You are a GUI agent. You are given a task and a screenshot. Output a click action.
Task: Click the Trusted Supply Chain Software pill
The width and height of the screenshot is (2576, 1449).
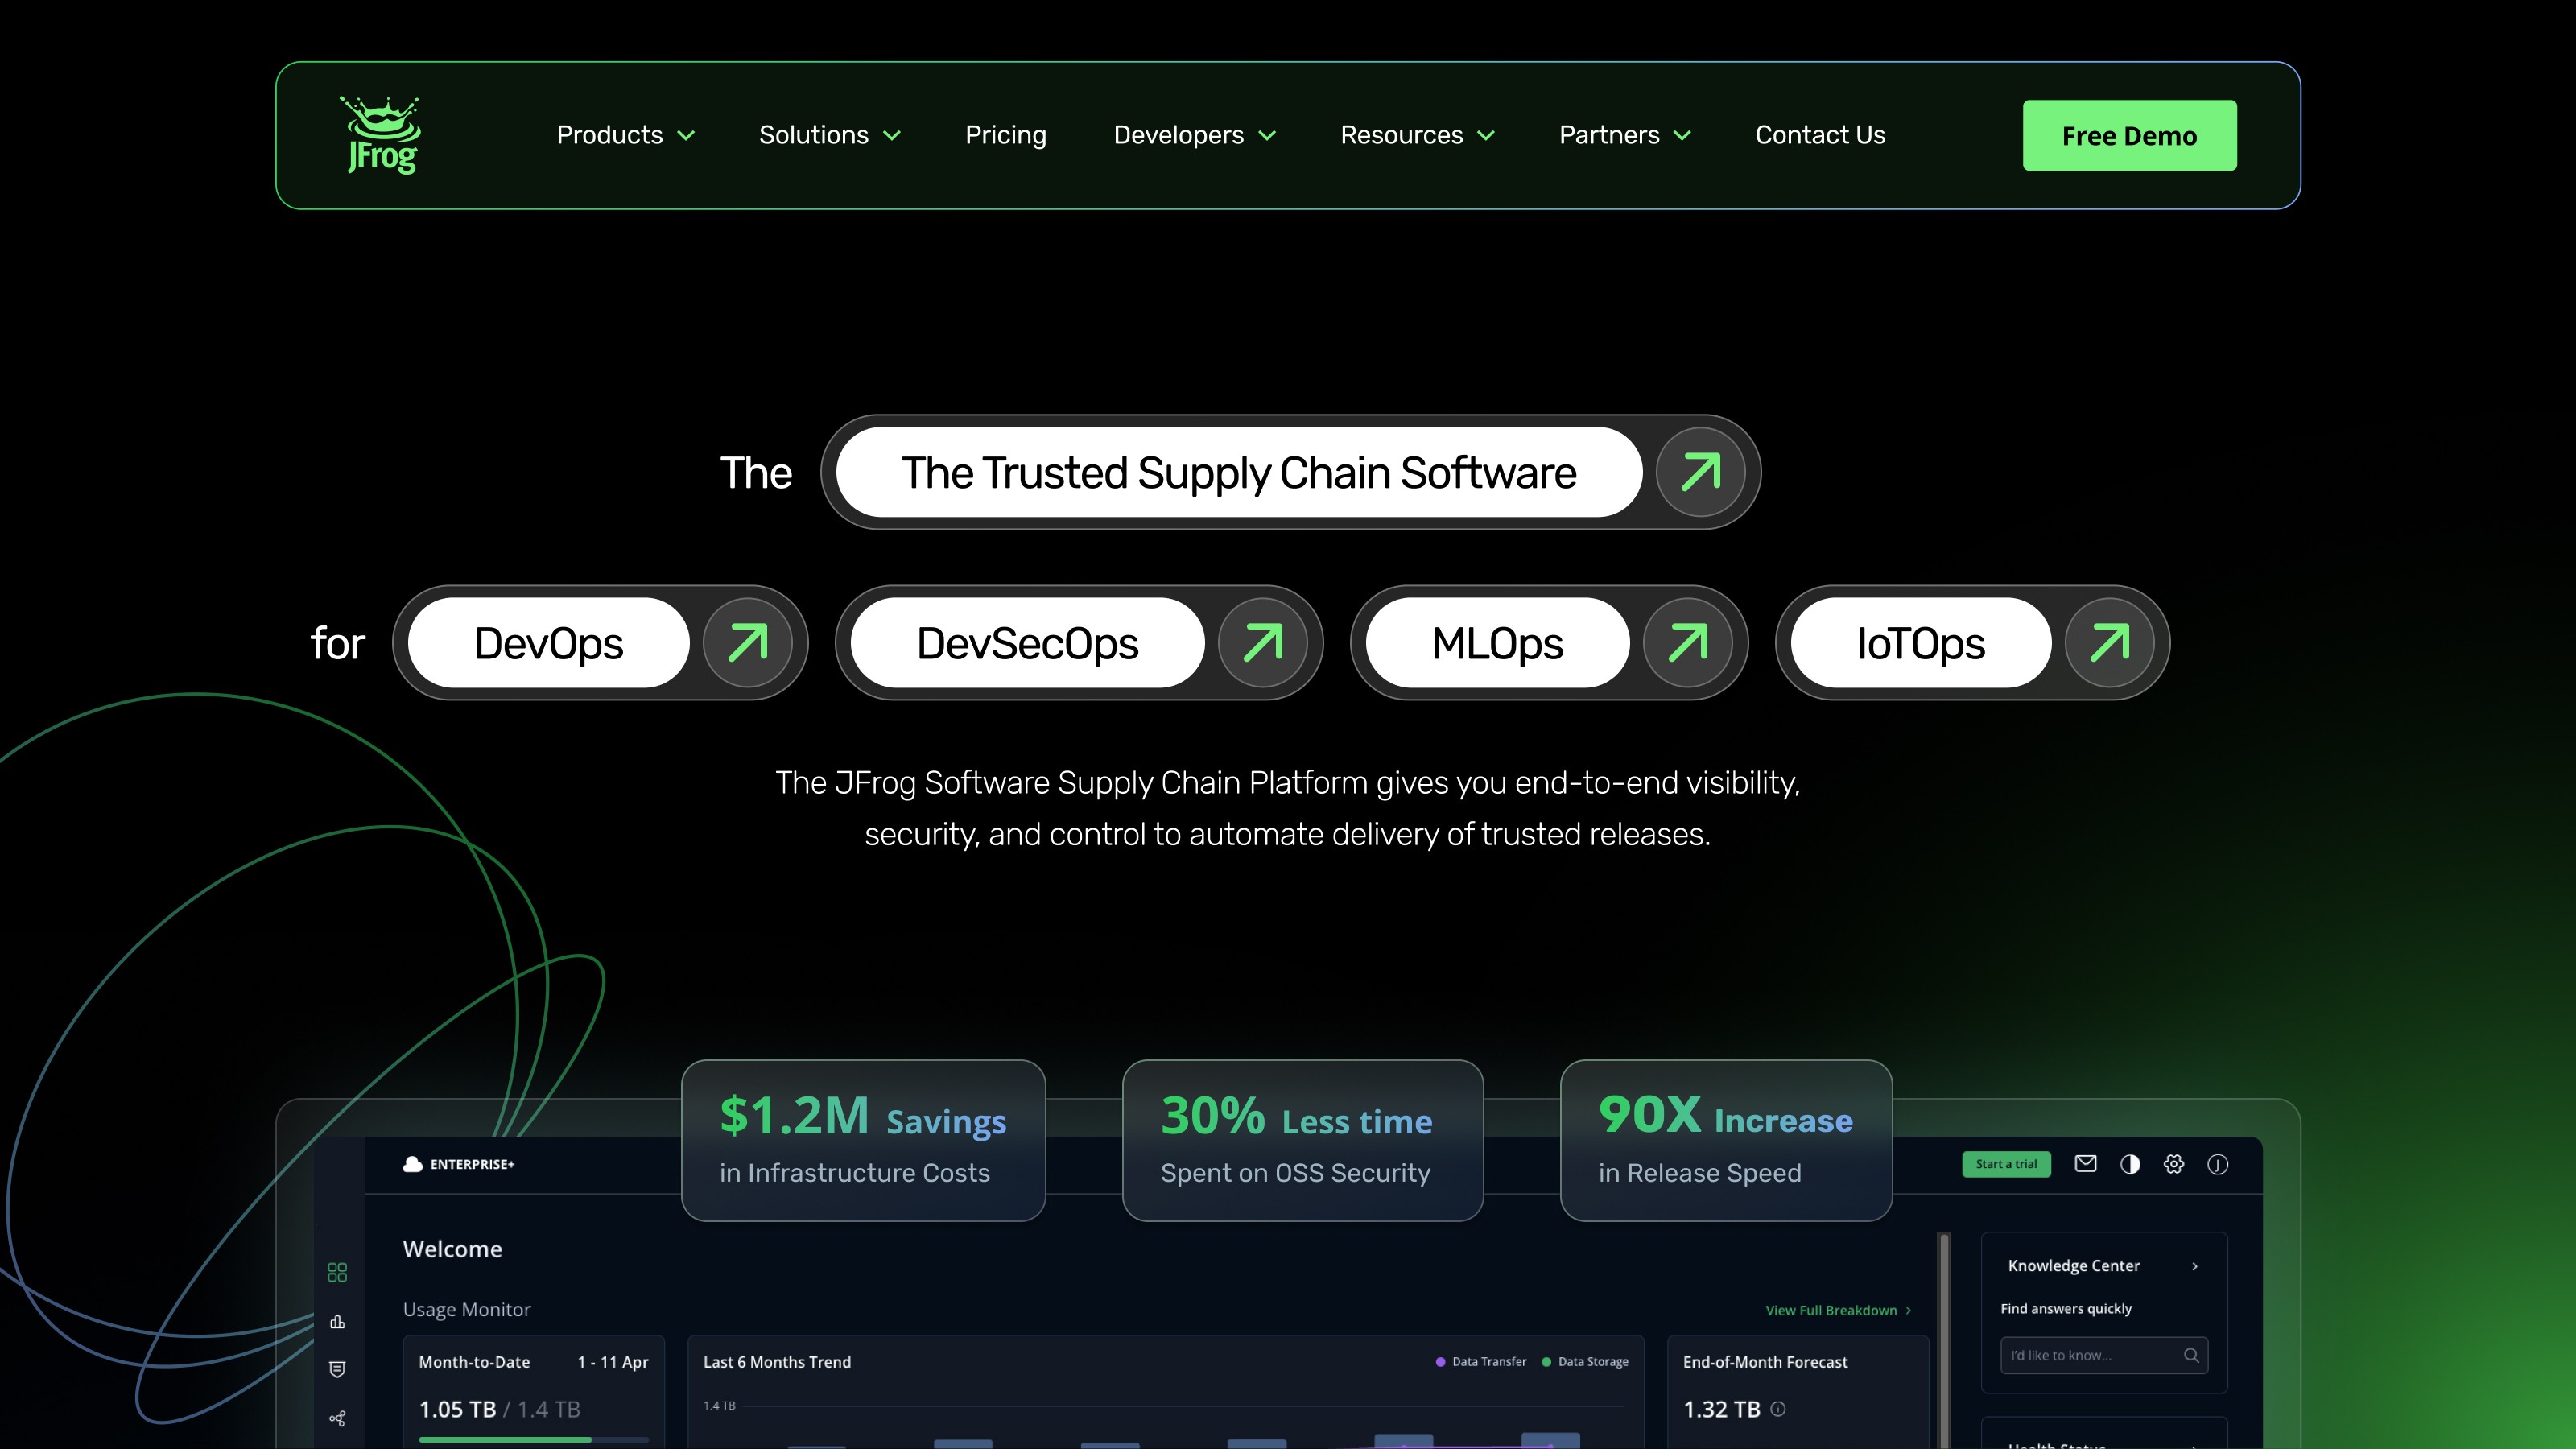[1239, 472]
